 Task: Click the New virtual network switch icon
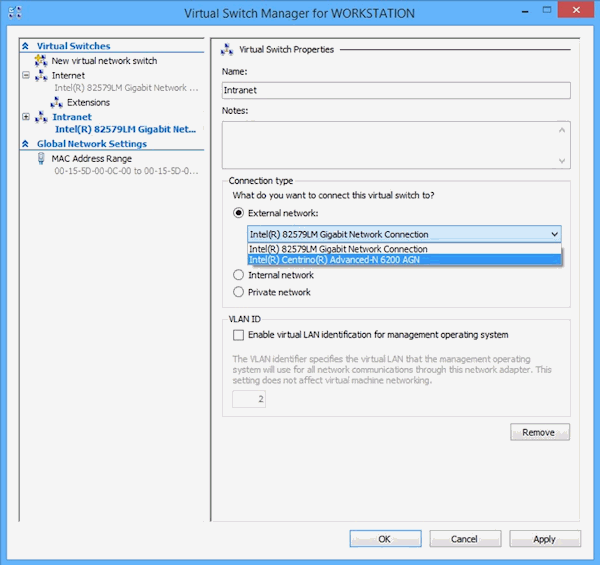41,61
